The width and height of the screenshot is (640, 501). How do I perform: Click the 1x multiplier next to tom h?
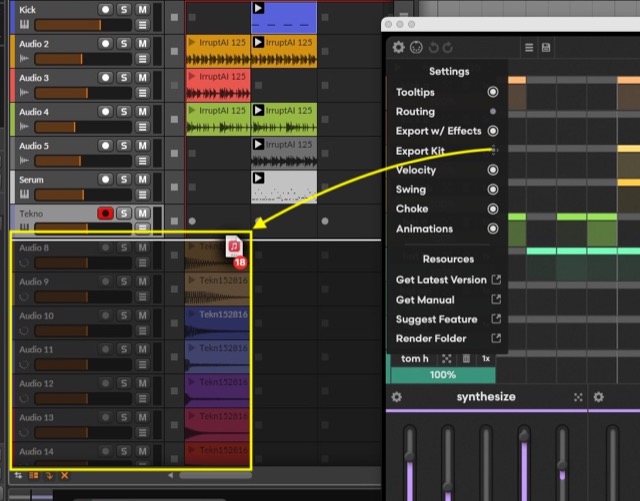(486, 358)
